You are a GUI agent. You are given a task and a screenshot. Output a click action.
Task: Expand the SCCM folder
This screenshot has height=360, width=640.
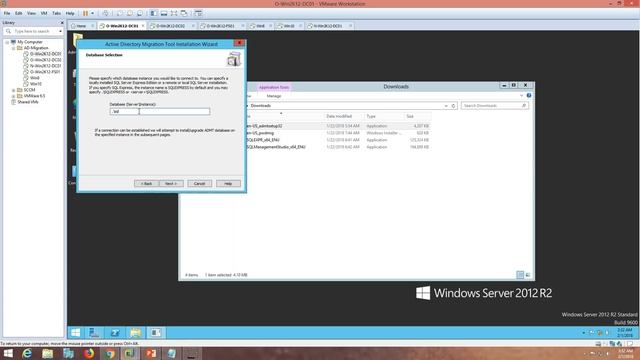coord(13,90)
